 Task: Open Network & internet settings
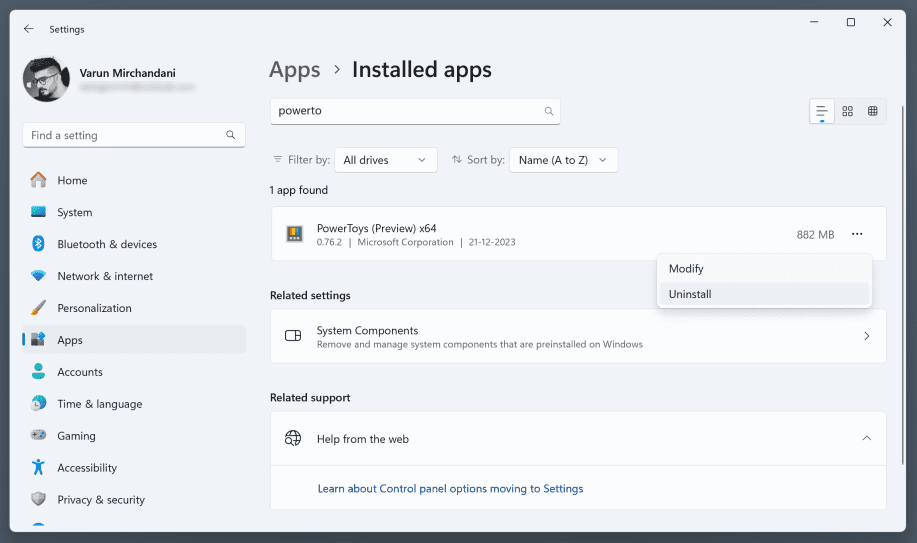point(104,276)
